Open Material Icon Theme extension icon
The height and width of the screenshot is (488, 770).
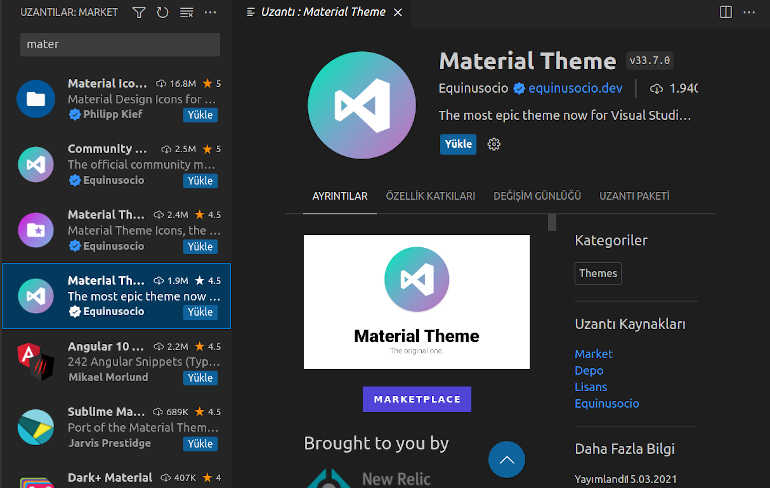pyautogui.click(x=36, y=99)
